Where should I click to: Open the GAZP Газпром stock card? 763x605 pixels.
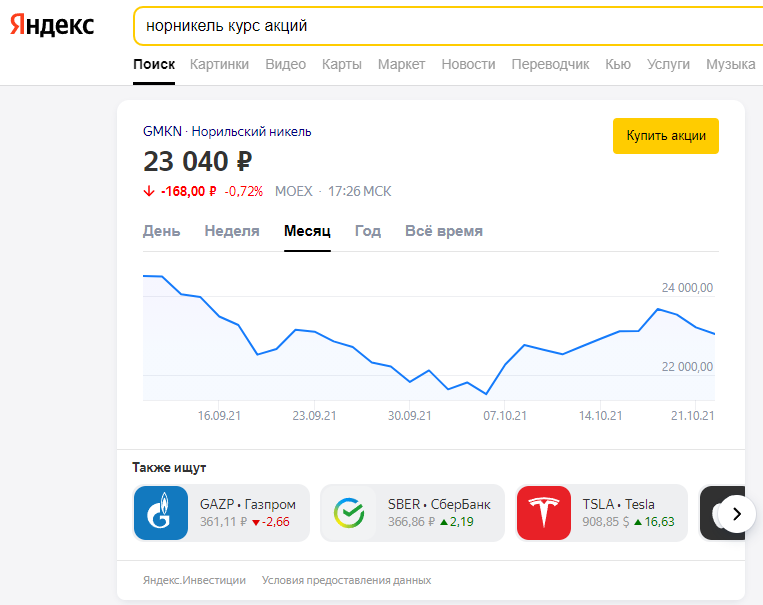click(x=221, y=513)
